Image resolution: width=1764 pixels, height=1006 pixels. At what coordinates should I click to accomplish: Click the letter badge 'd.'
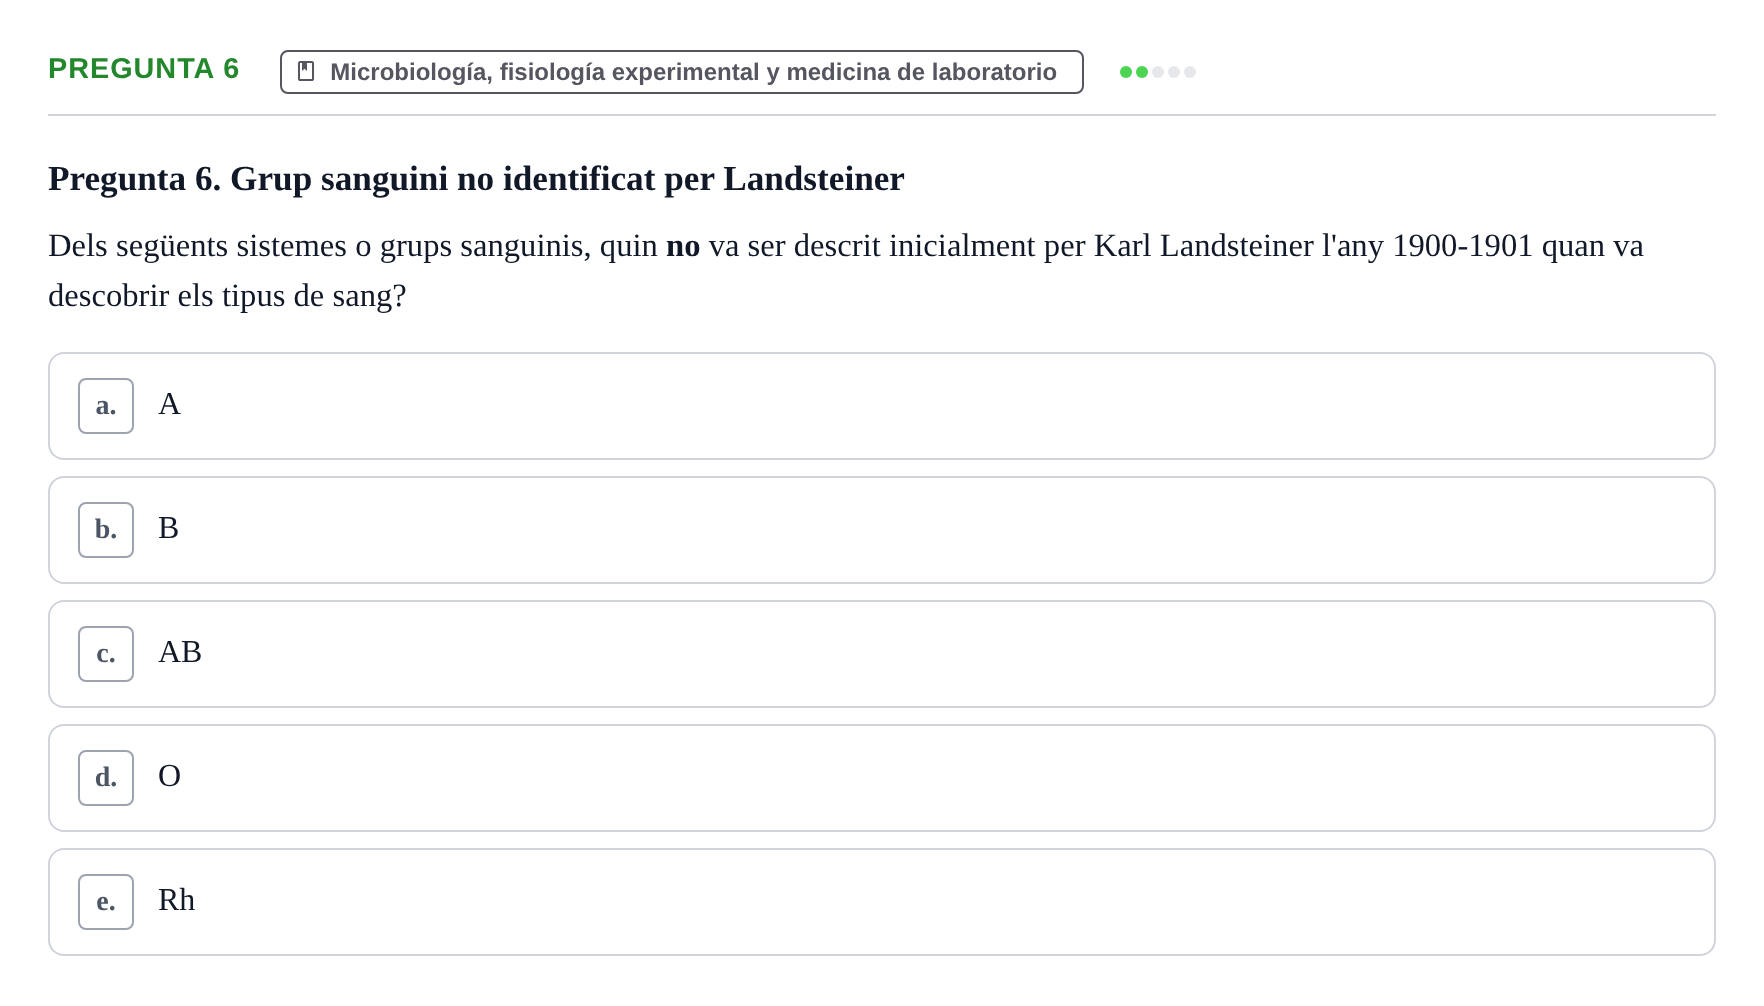pos(106,778)
